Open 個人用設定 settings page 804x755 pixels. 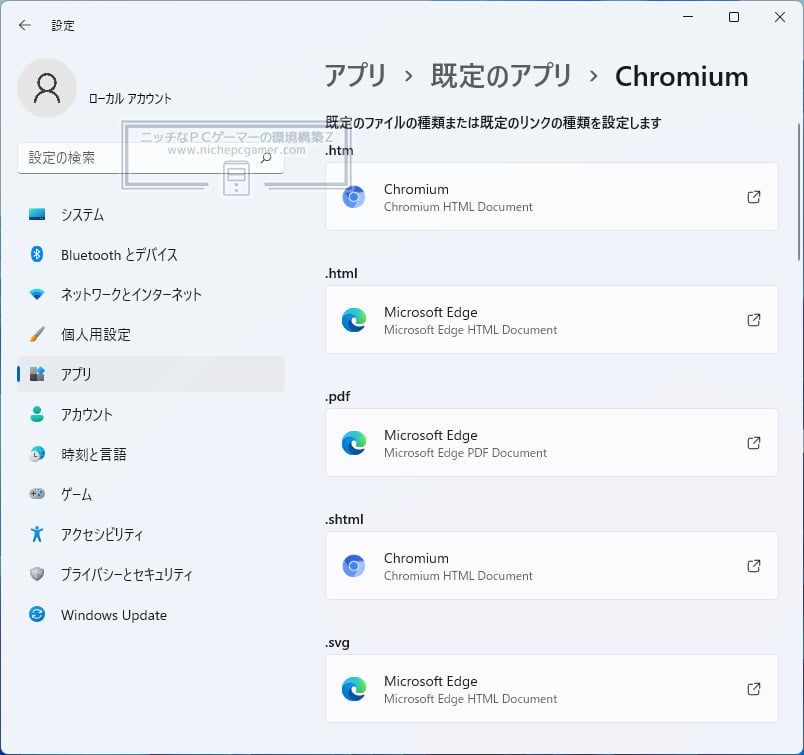(151, 334)
